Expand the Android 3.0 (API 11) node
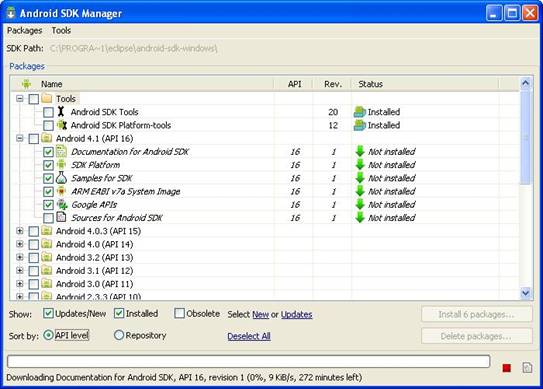The image size is (543, 389). (20, 284)
